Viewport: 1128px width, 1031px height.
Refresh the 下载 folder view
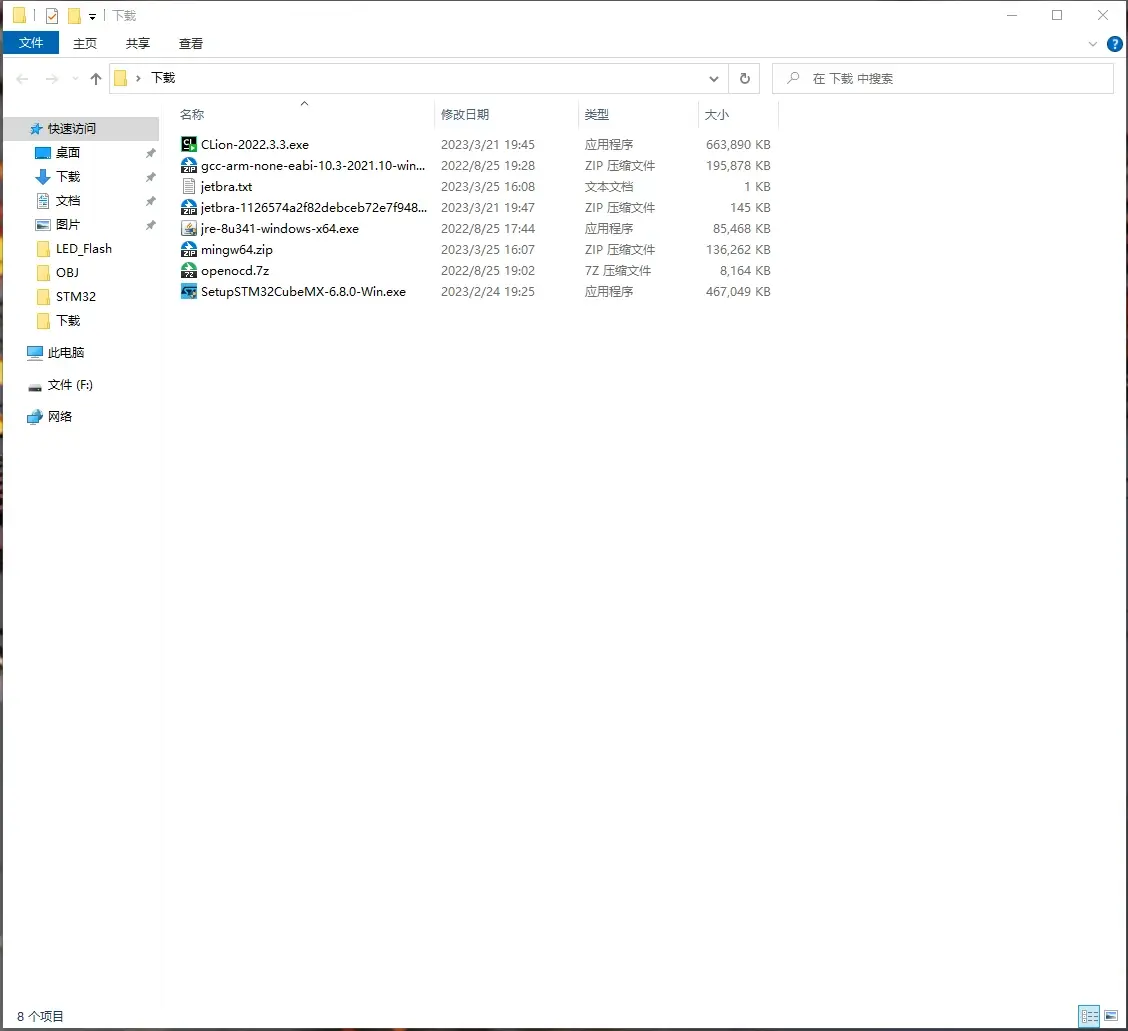pyautogui.click(x=745, y=78)
